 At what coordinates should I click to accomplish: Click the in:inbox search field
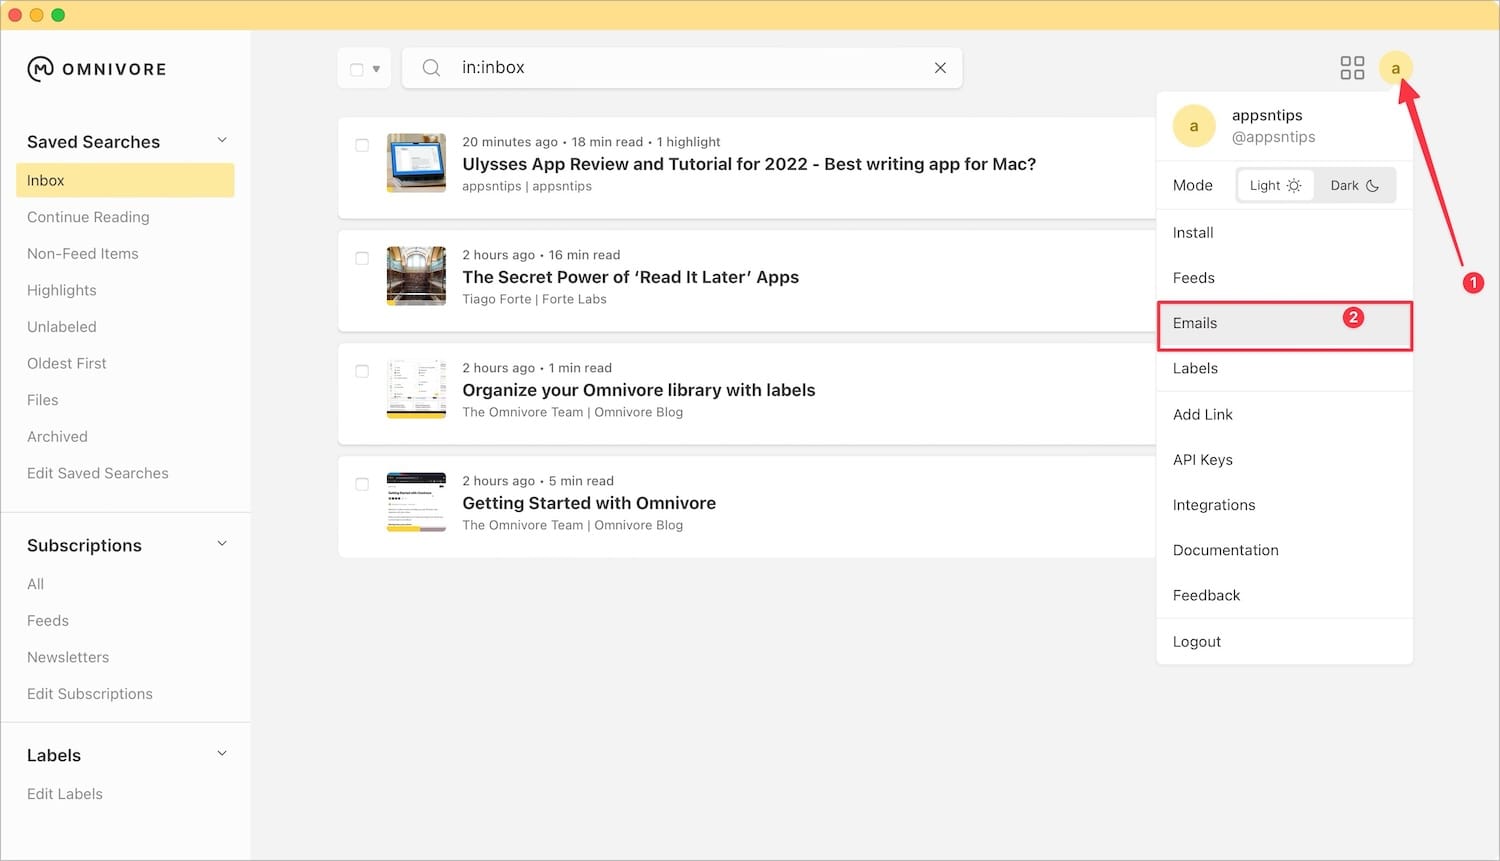(682, 68)
